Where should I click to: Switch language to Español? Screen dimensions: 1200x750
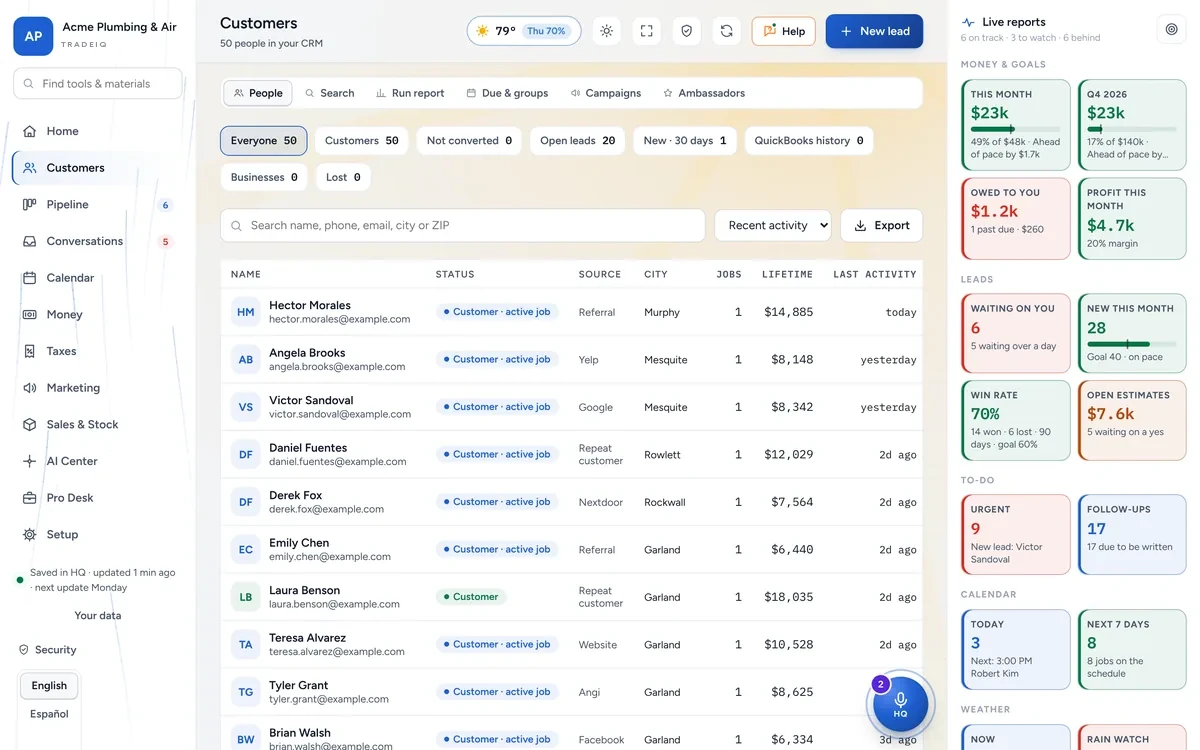click(x=49, y=714)
